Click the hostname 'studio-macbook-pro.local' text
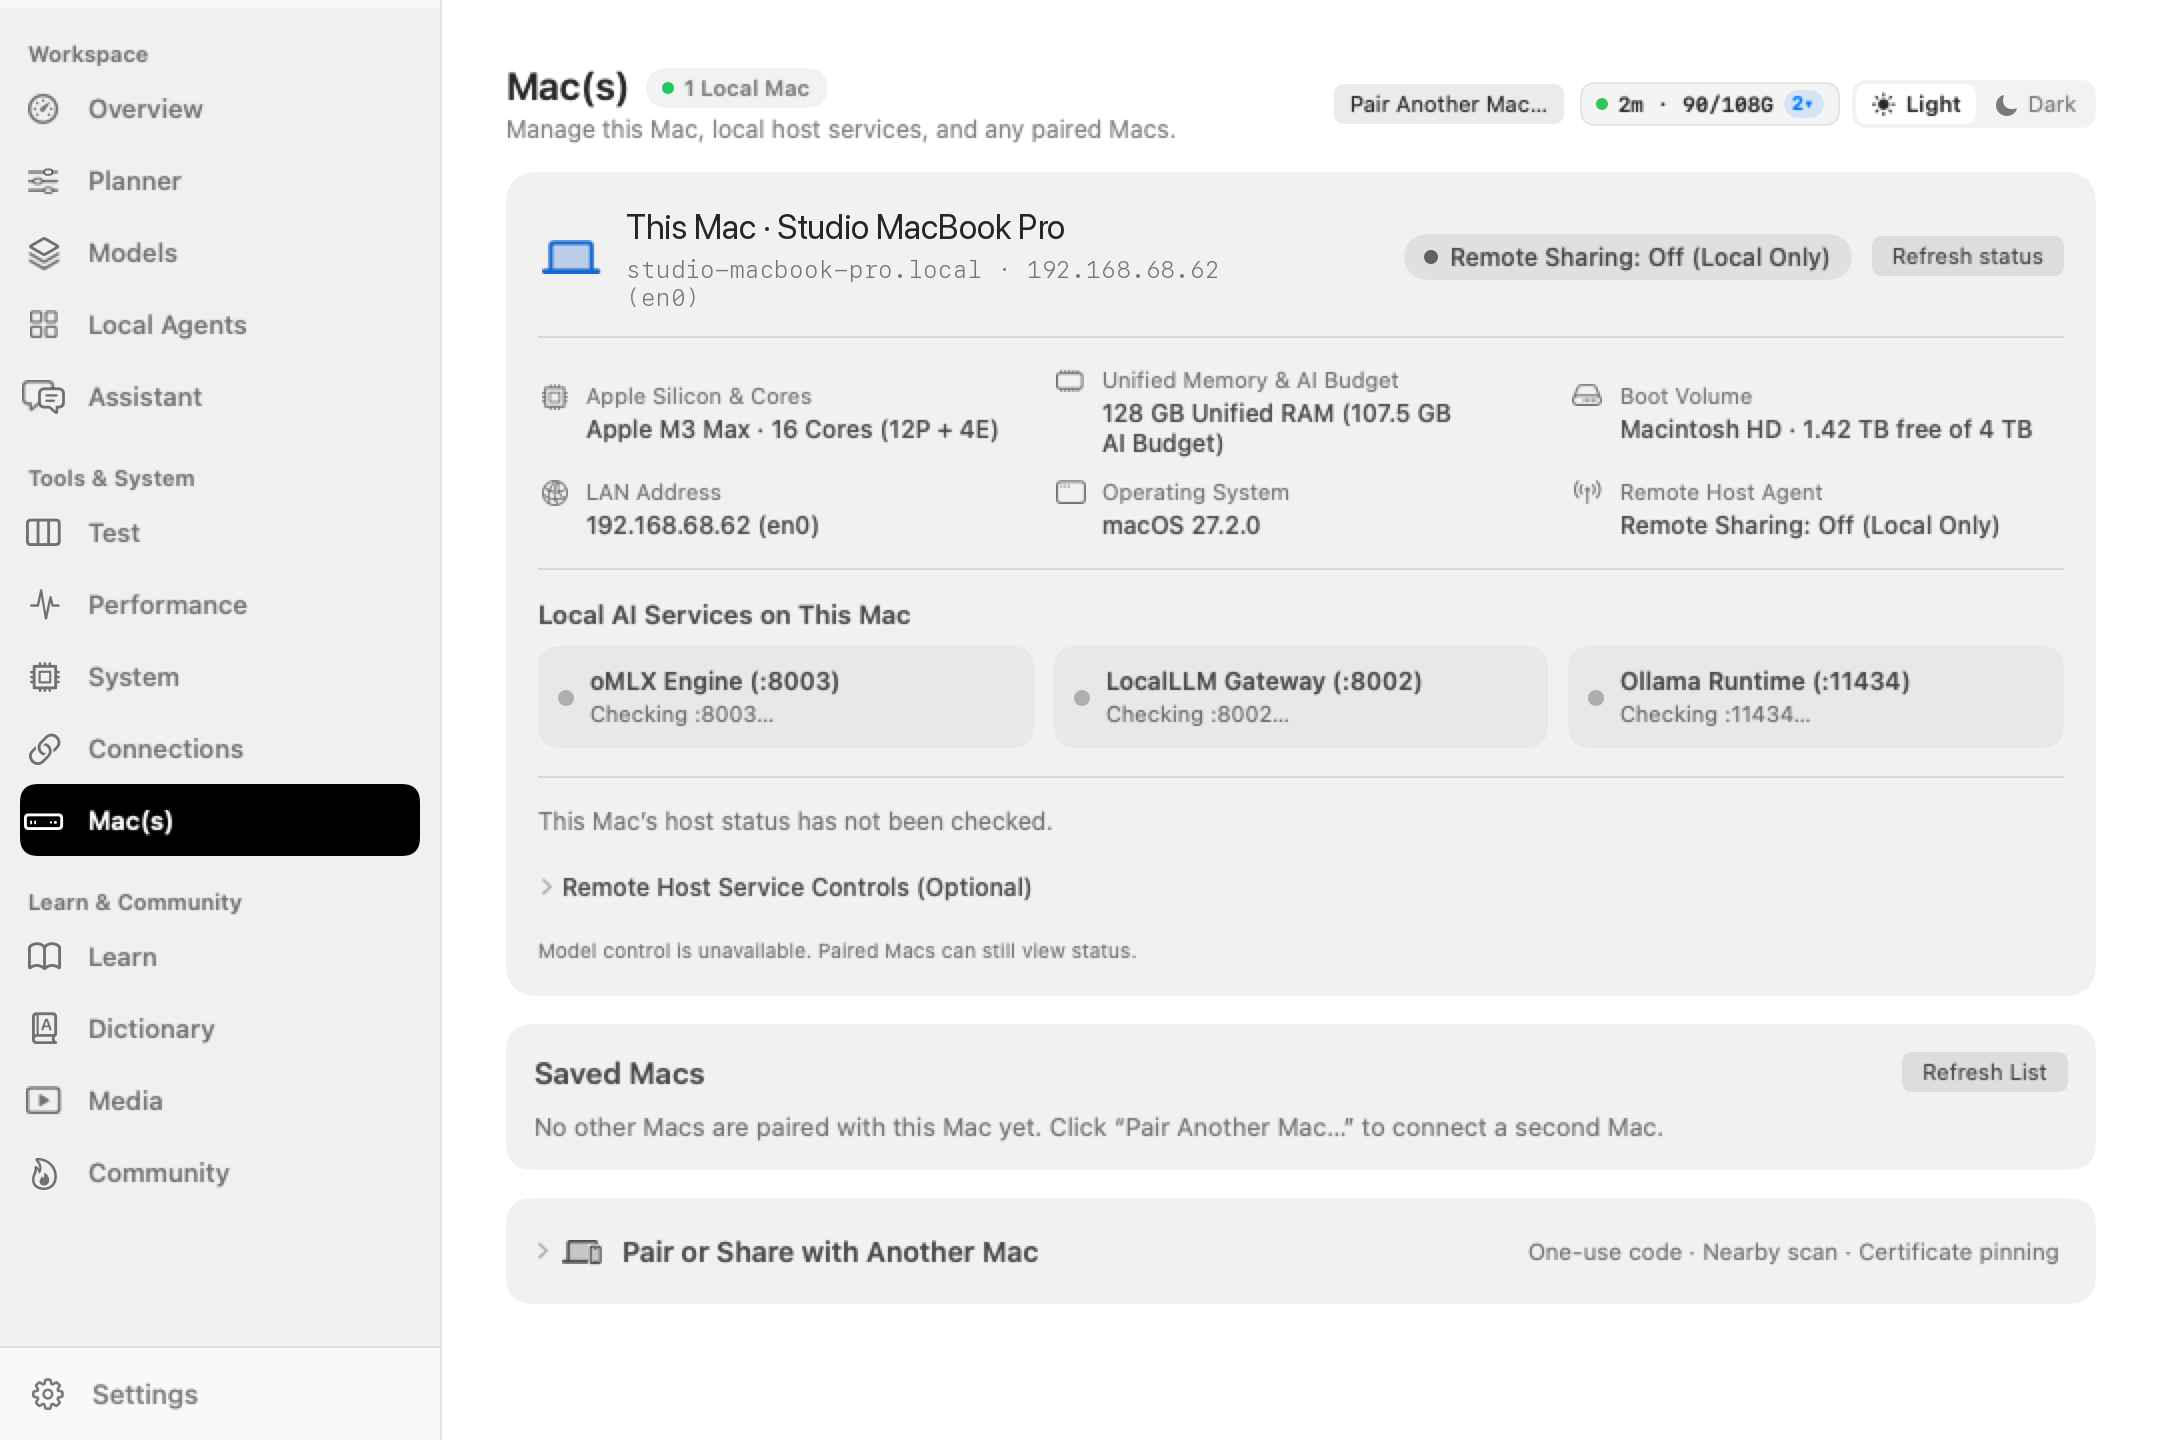Viewport: 2160px width, 1440px height. (804, 270)
